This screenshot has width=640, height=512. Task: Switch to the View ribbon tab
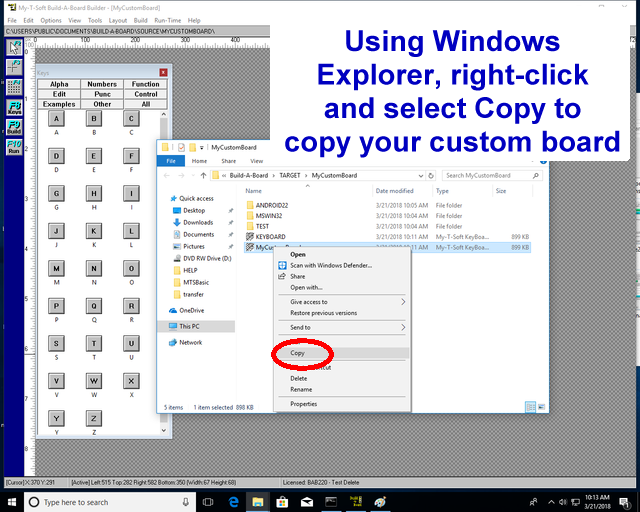(x=257, y=160)
